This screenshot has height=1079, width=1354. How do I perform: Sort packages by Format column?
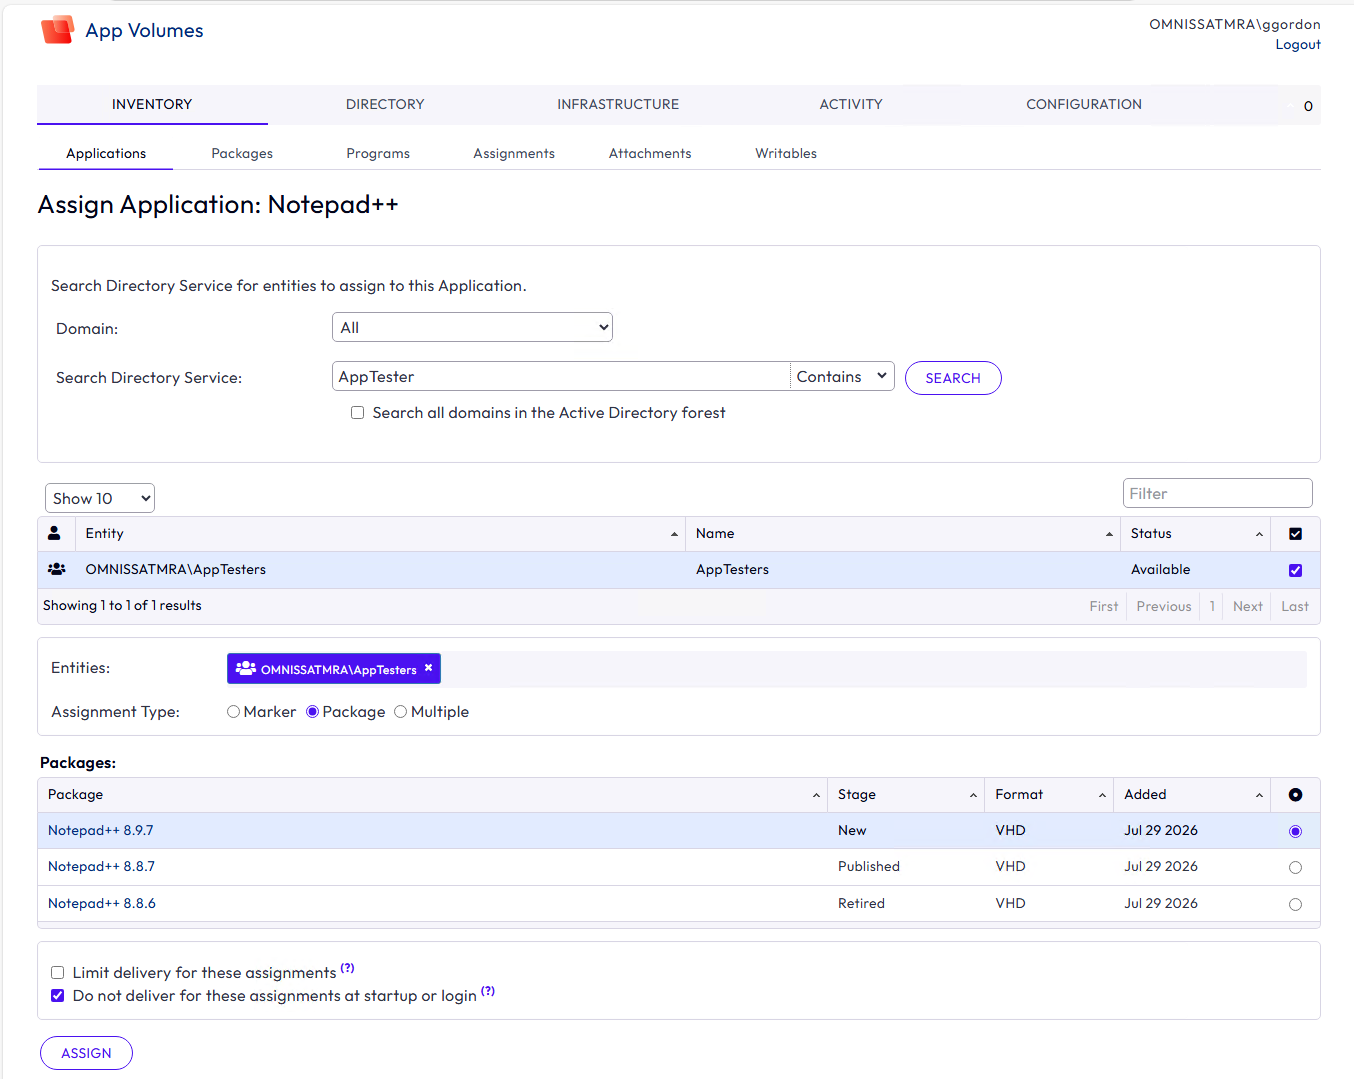pos(1049,795)
